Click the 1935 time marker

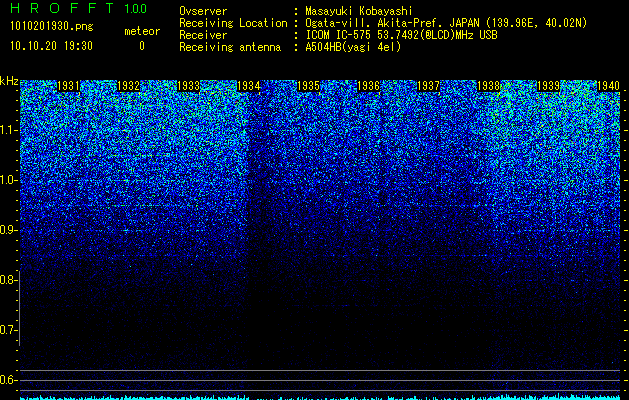(x=308, y=86)
